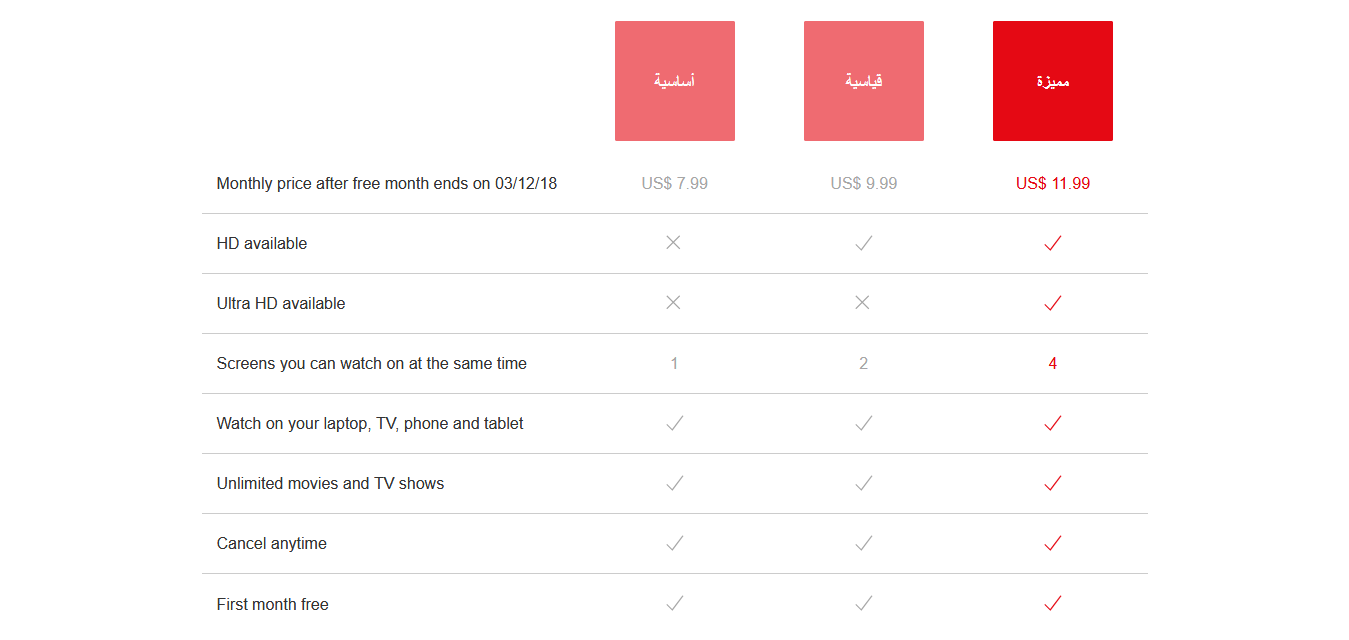Click Basic plan's laptop, TV, phone, tablet checkmark
Viewport: 1349px width, 640px height.
coord(674,423)
